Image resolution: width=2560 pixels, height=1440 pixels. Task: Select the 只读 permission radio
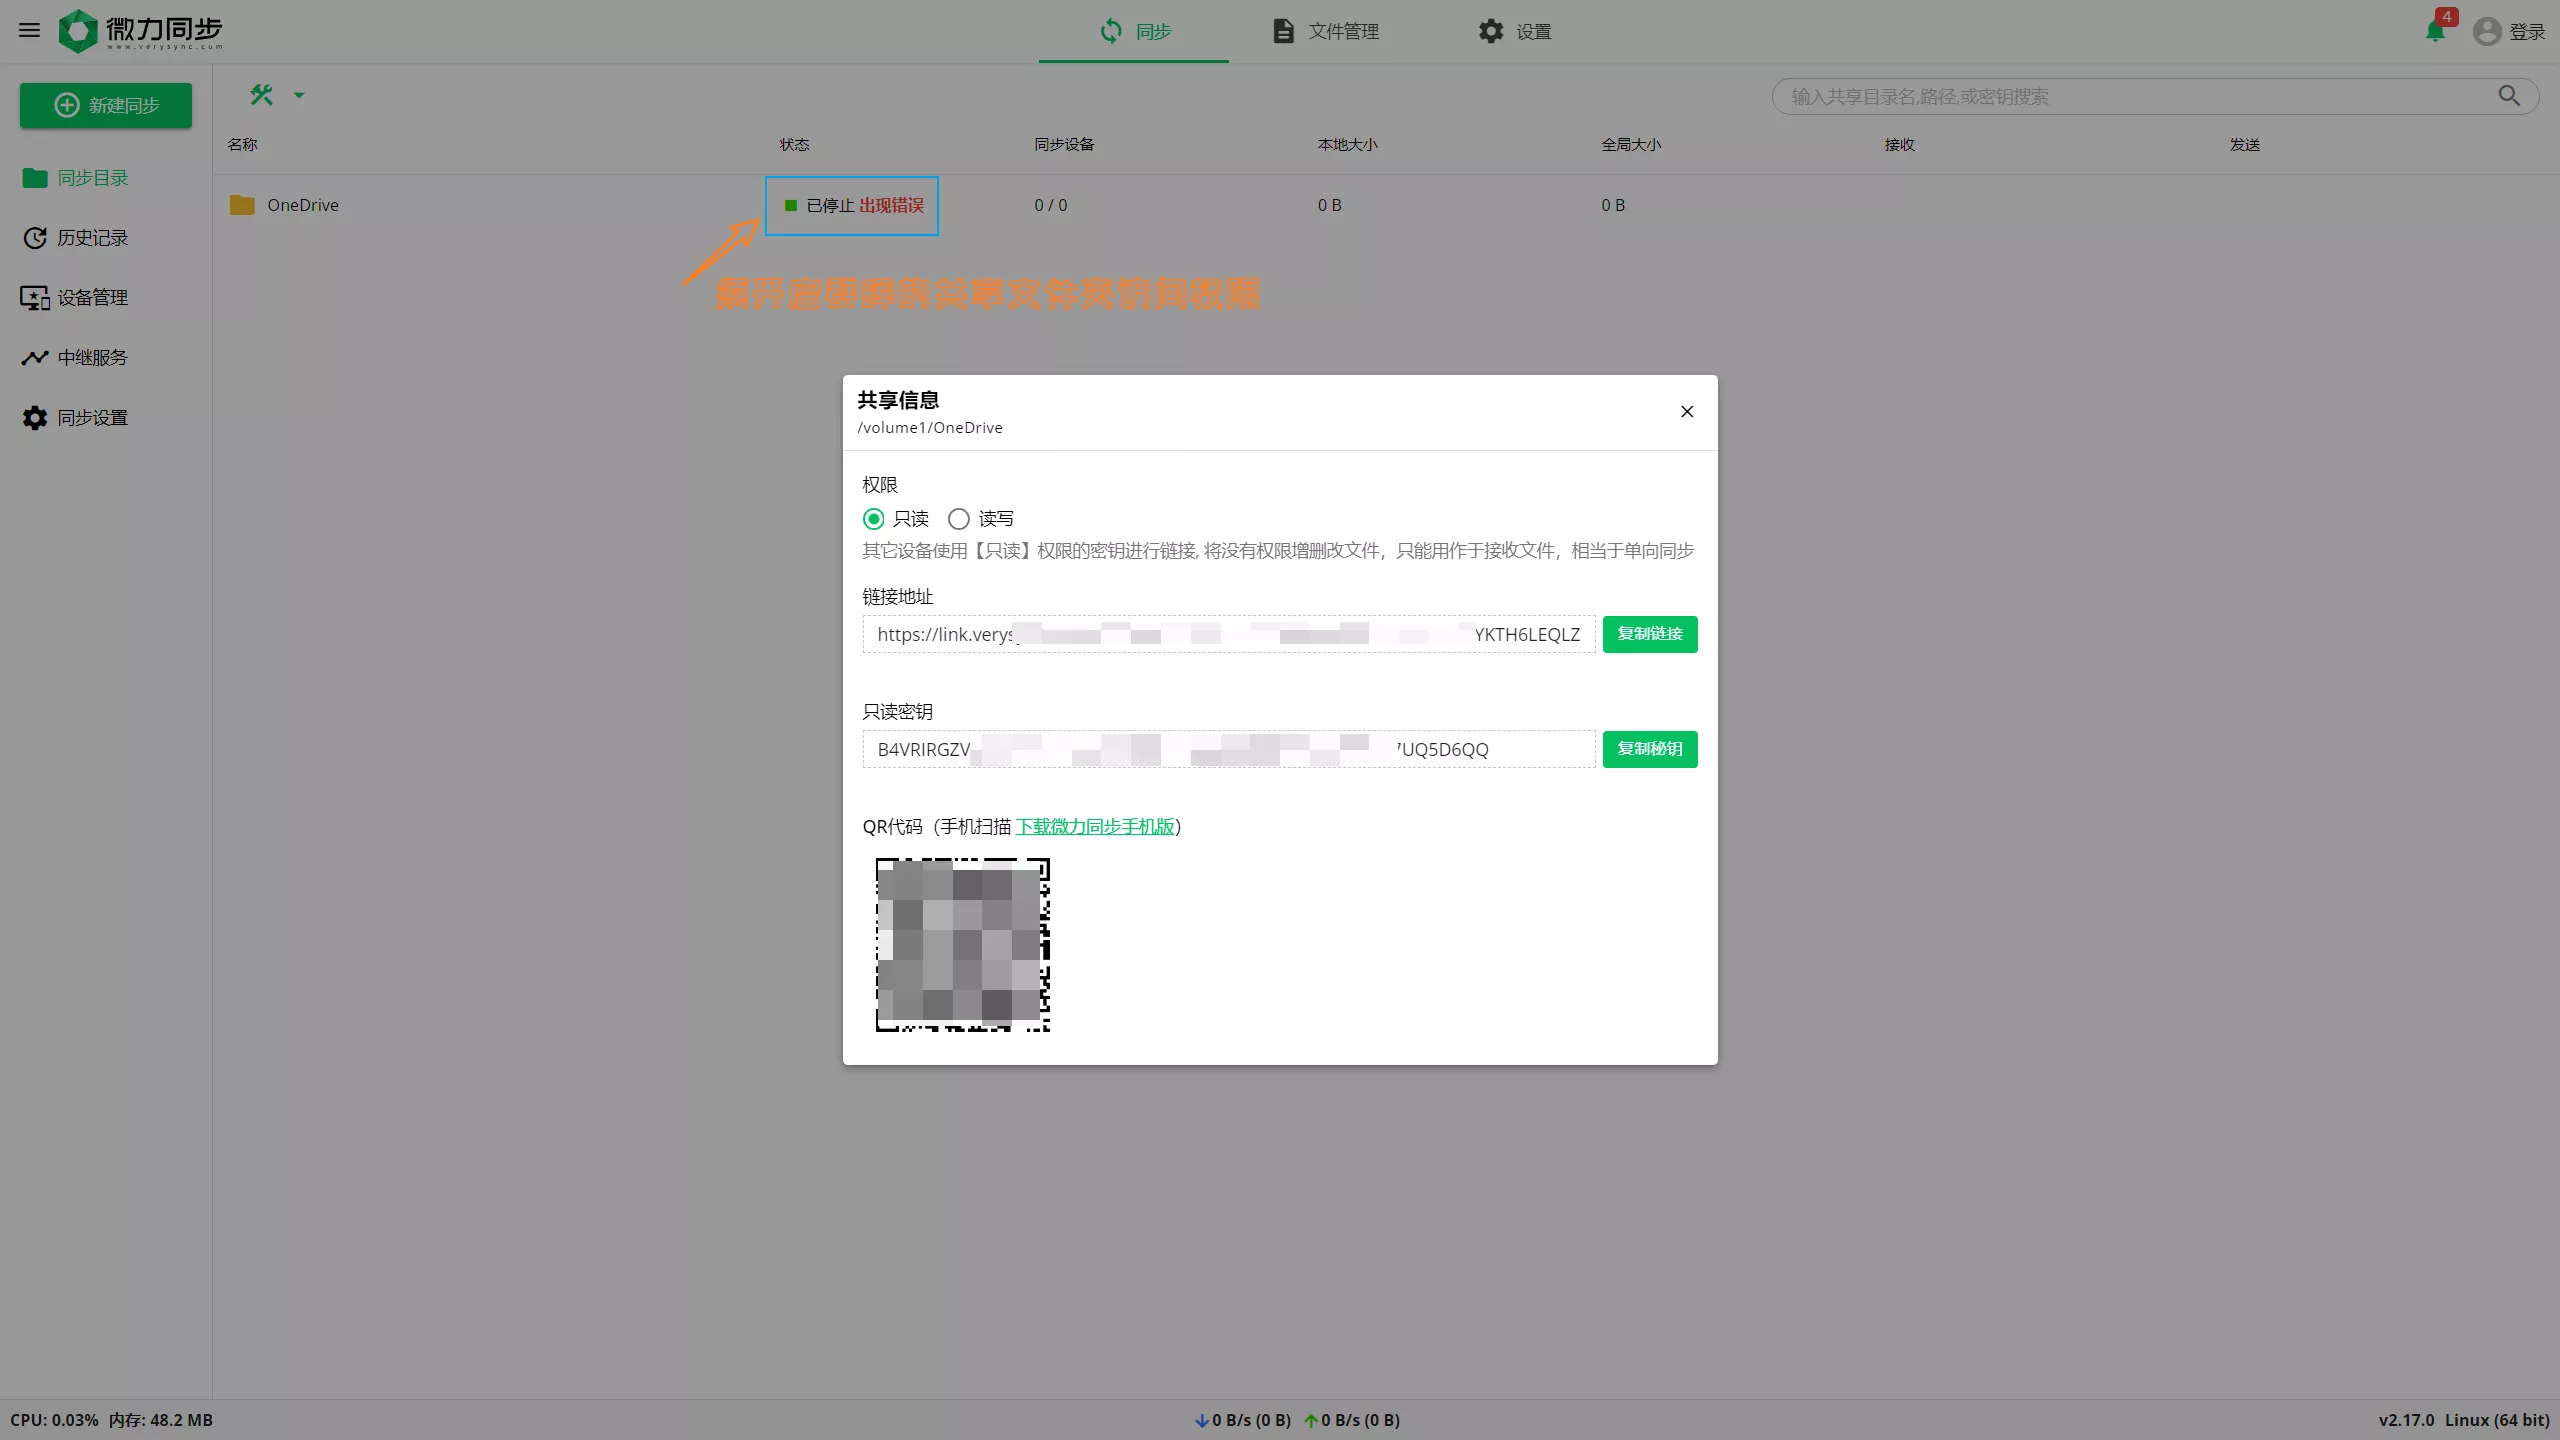874,519
